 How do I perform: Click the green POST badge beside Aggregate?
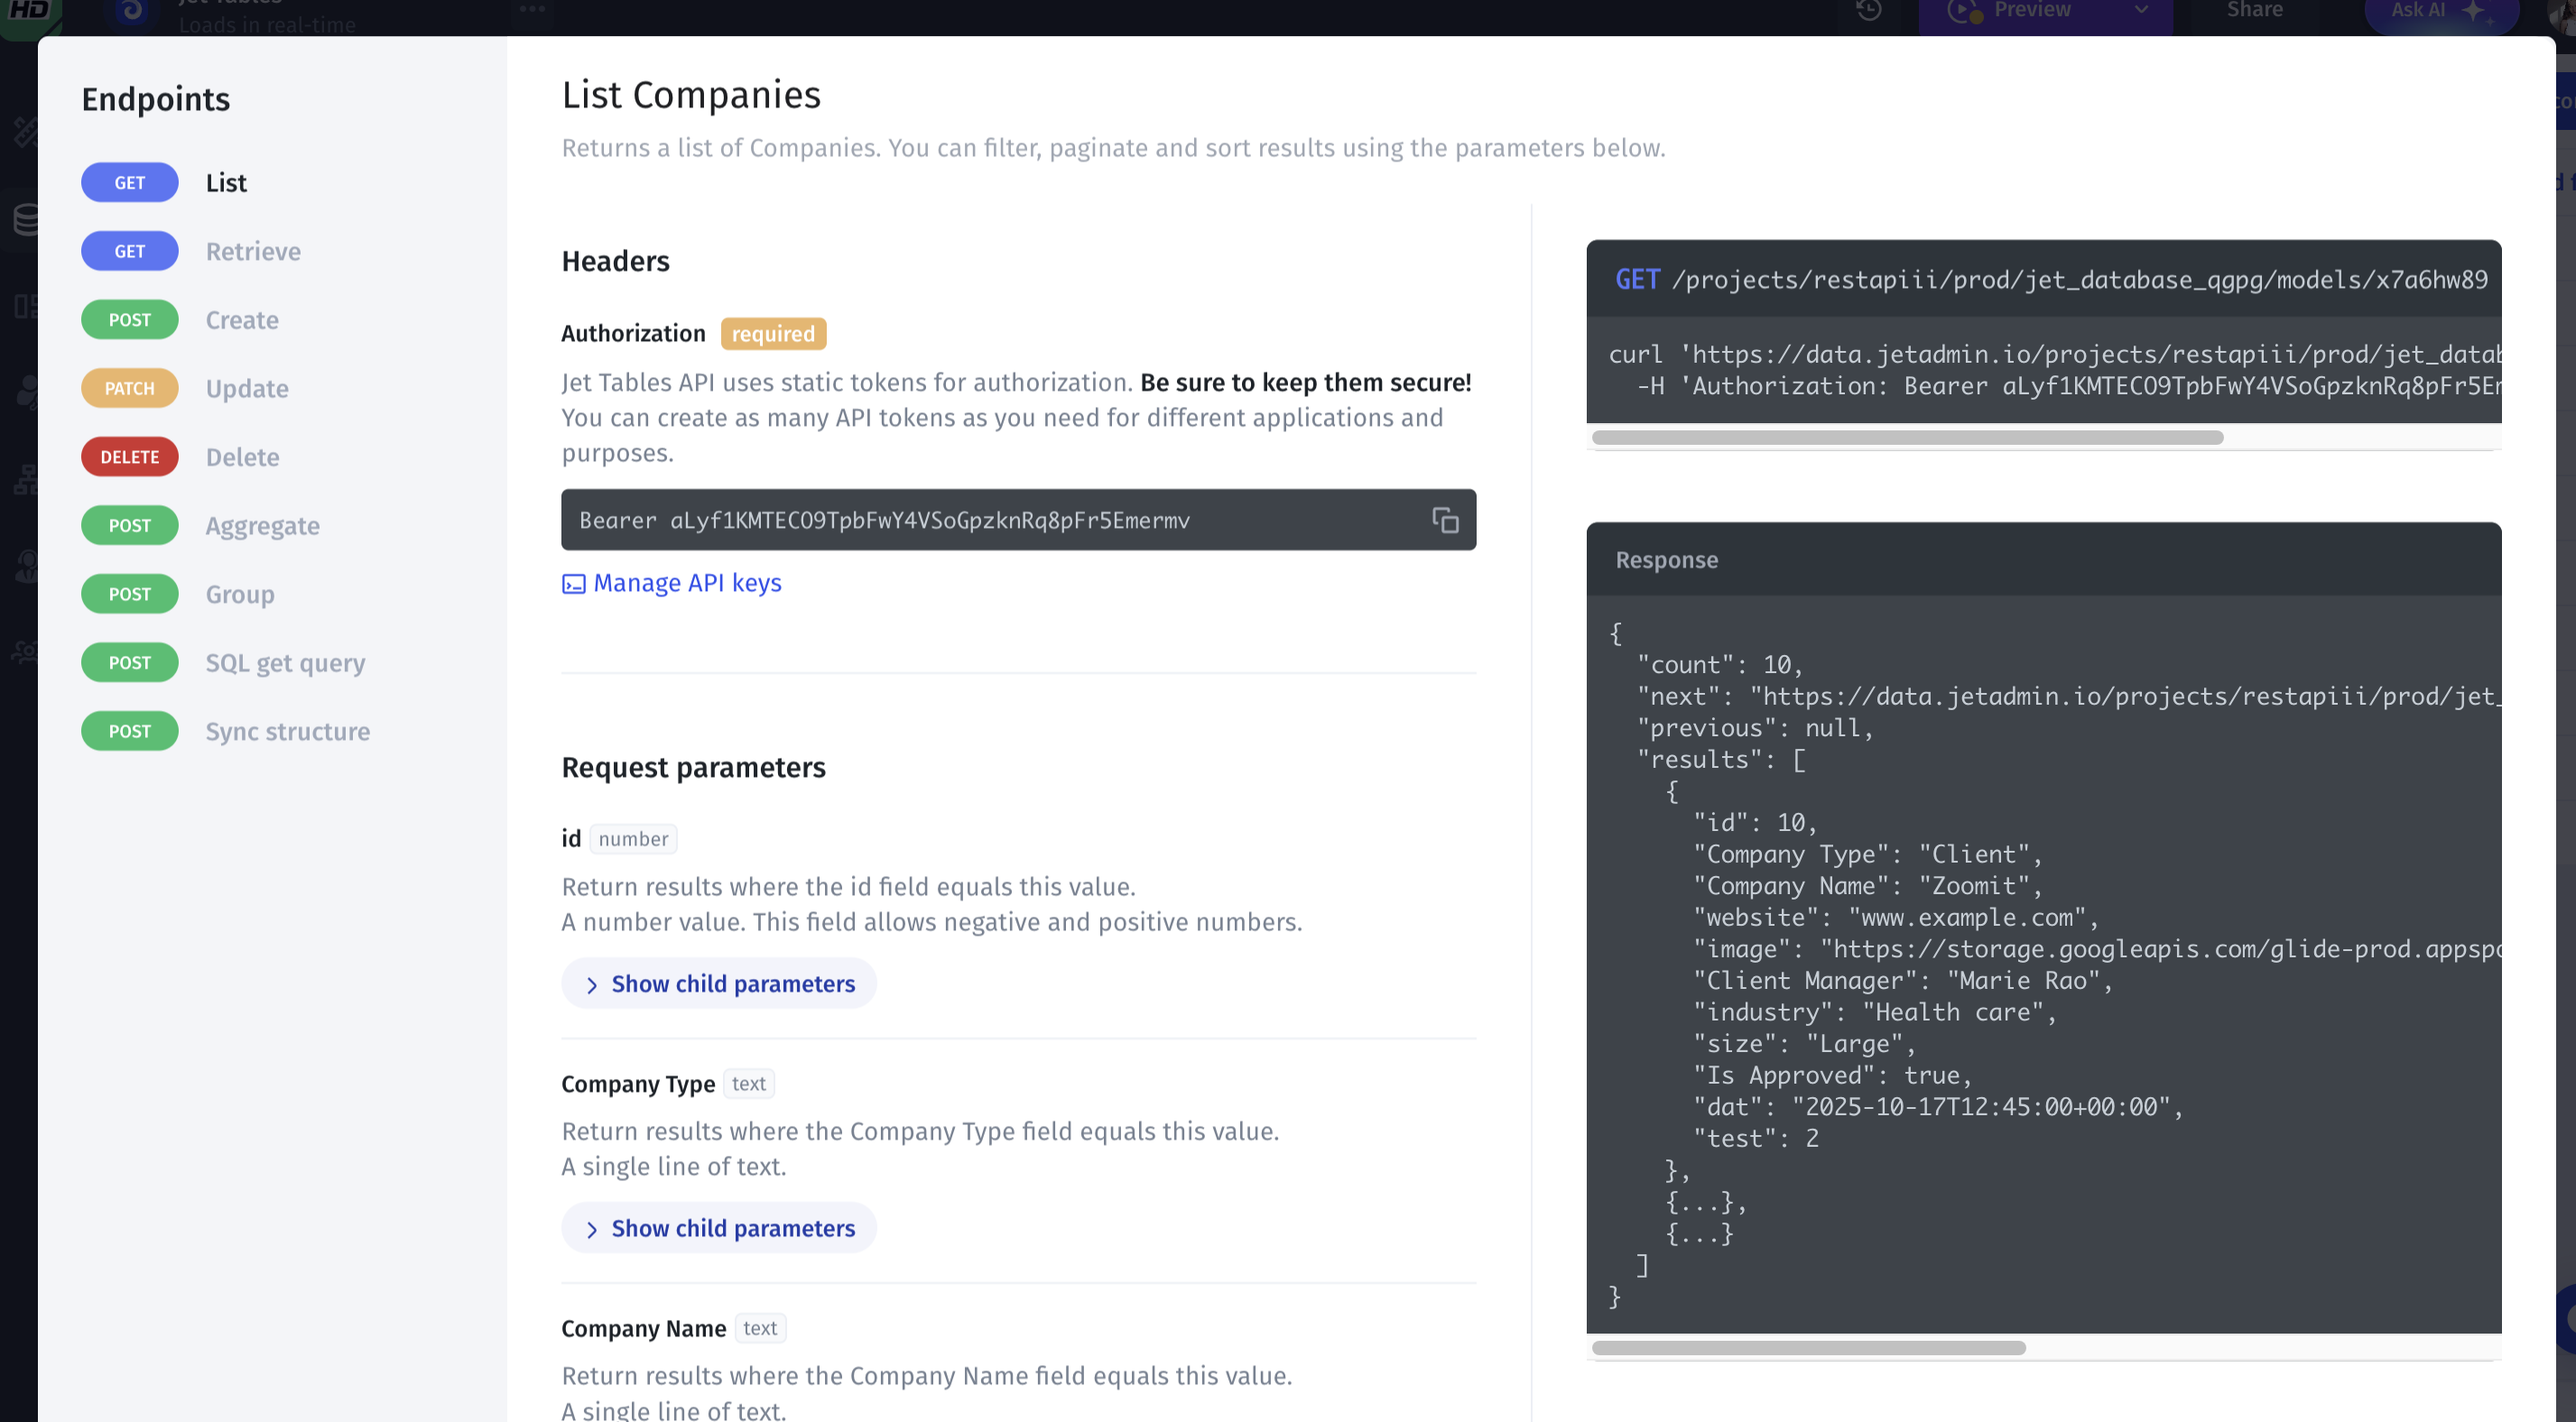tap(129, 526)
